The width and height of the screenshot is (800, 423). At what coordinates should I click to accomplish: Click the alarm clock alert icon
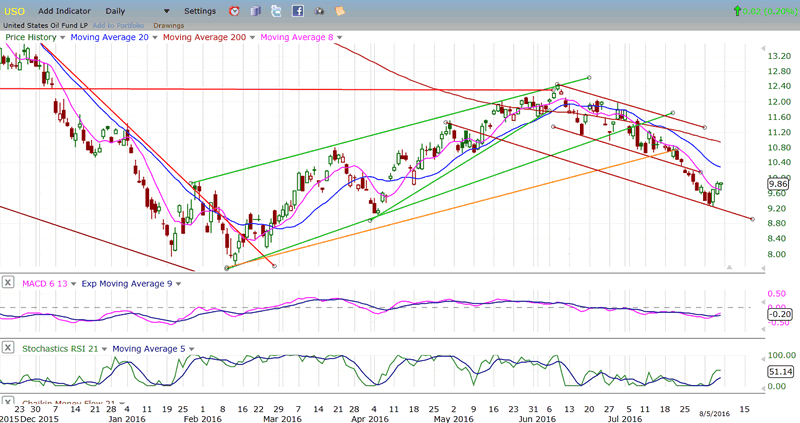[234, 11]
